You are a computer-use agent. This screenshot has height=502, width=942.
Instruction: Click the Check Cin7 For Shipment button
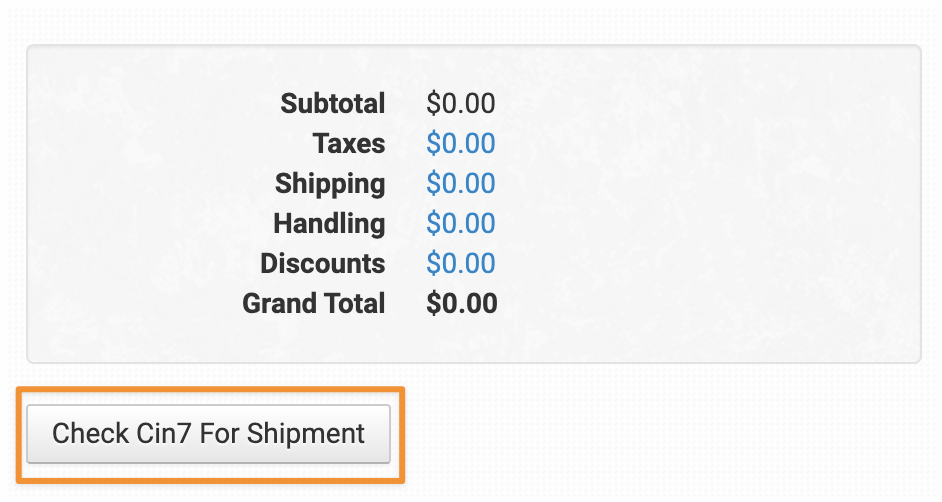(x=208, y=434)
